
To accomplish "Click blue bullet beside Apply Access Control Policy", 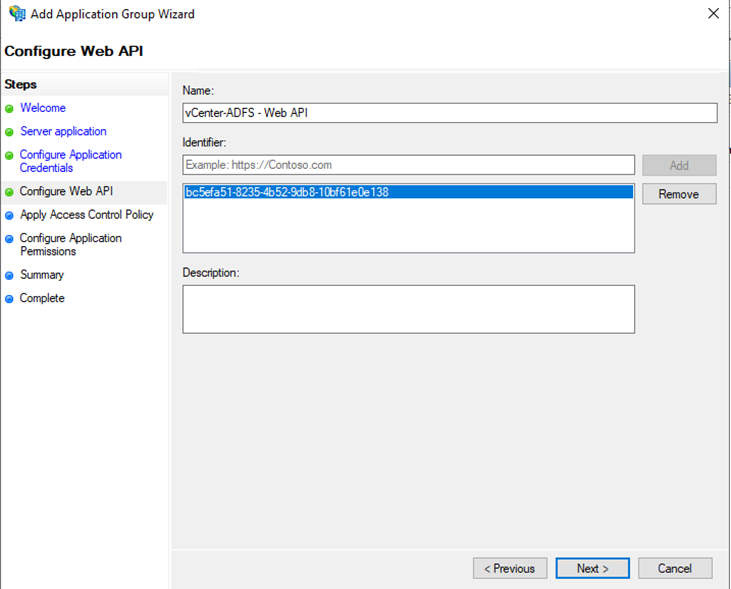I will (9, 215).
